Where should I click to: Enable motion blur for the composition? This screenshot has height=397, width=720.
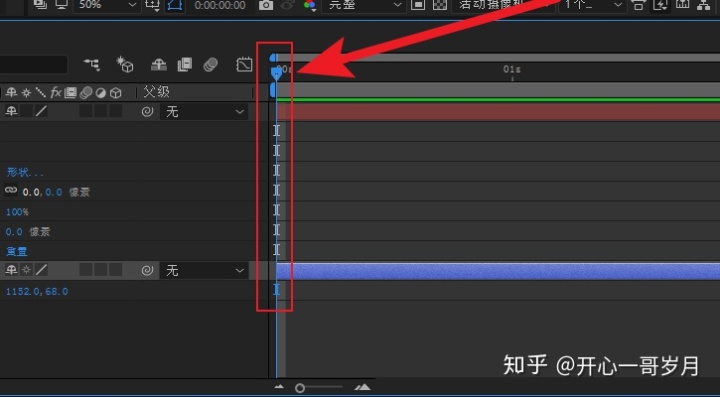pyautogui.click(x=210, y=65)
